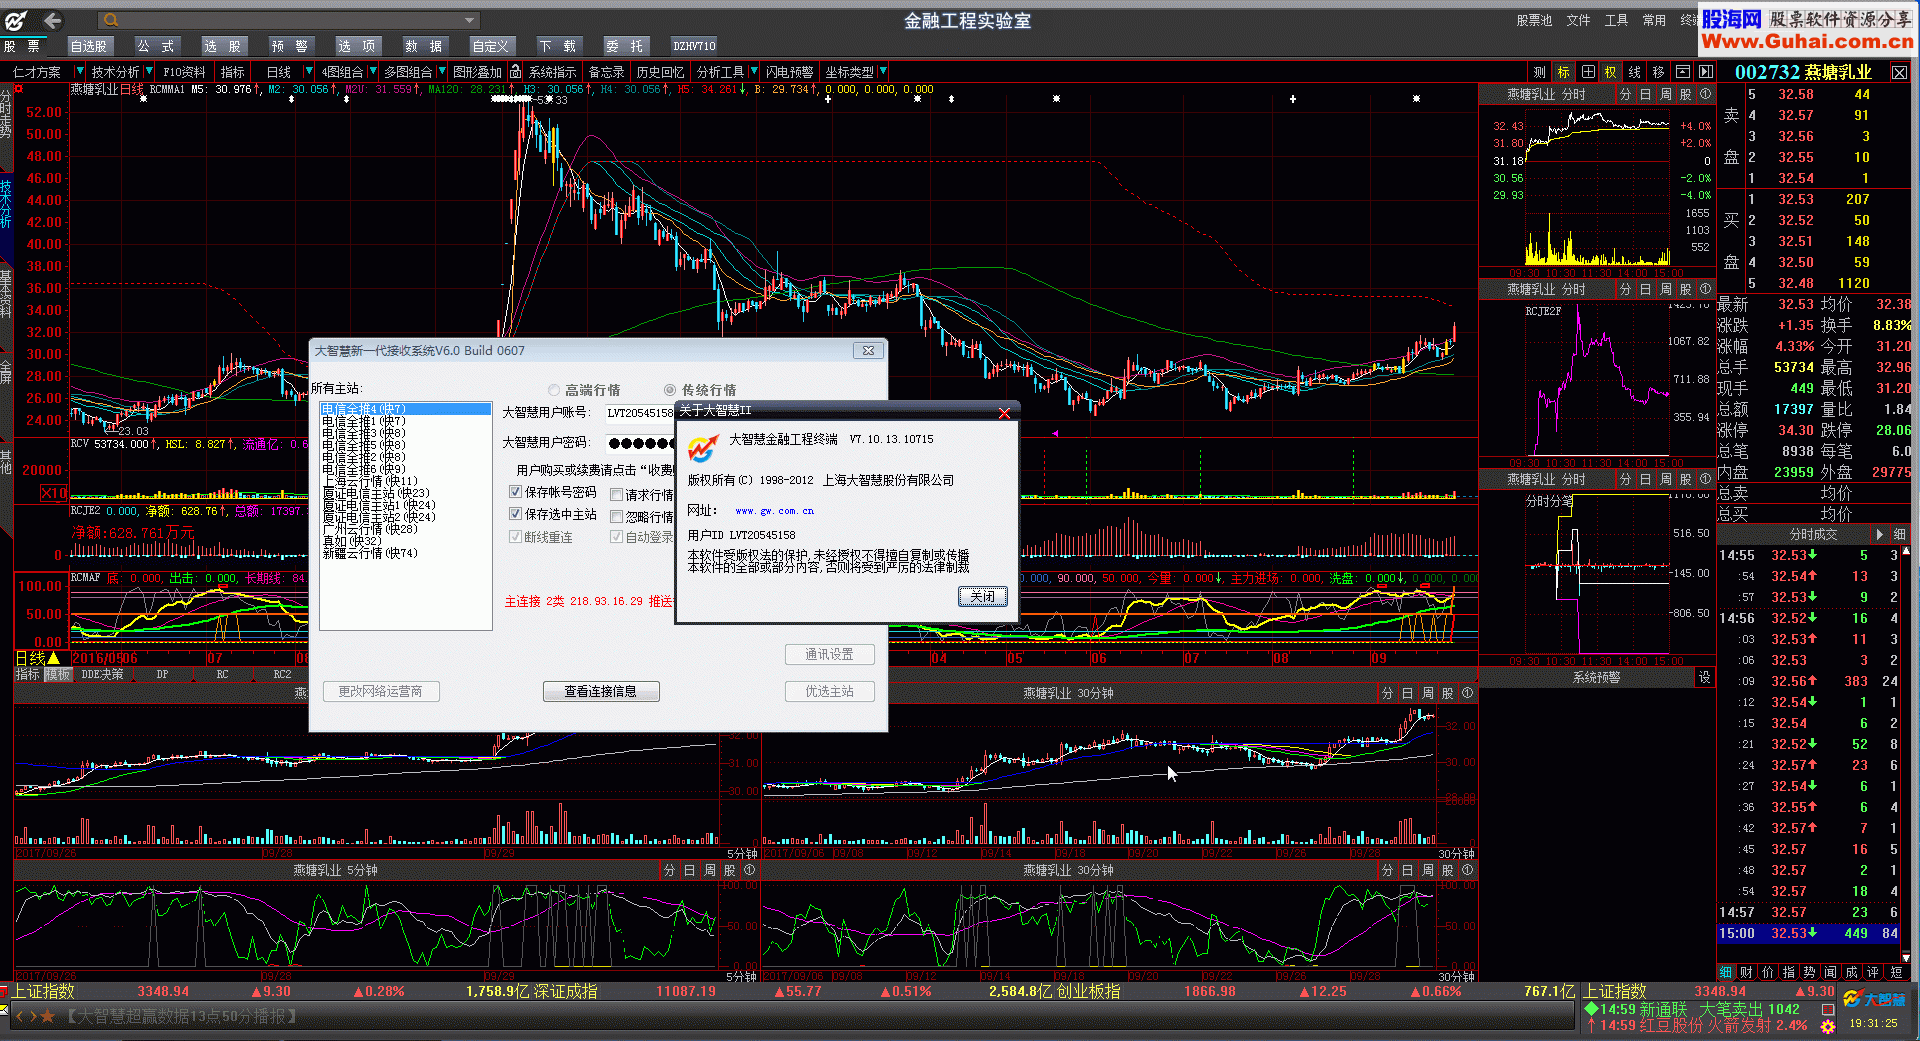This screenshot has height=1041, width=1920.
Task: Click the 设 settings button beside 系统预警
Action: click(x=1704, y=677)
